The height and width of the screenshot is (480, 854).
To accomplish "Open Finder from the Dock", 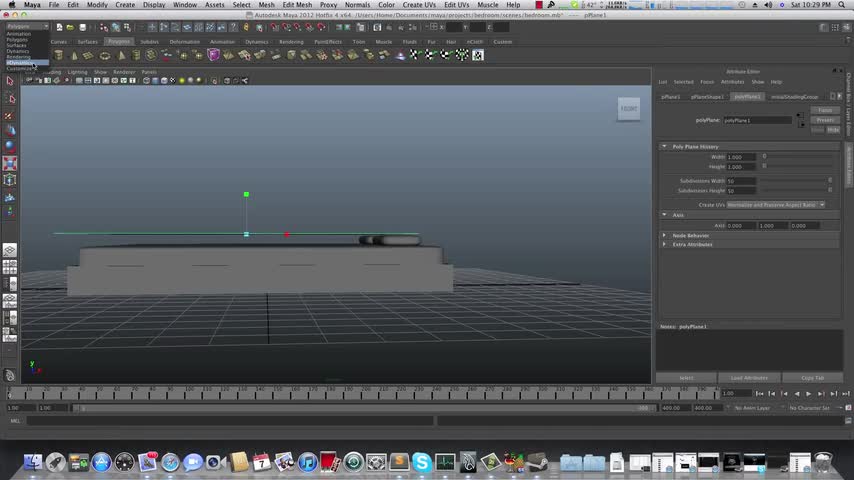I will 33,462.
